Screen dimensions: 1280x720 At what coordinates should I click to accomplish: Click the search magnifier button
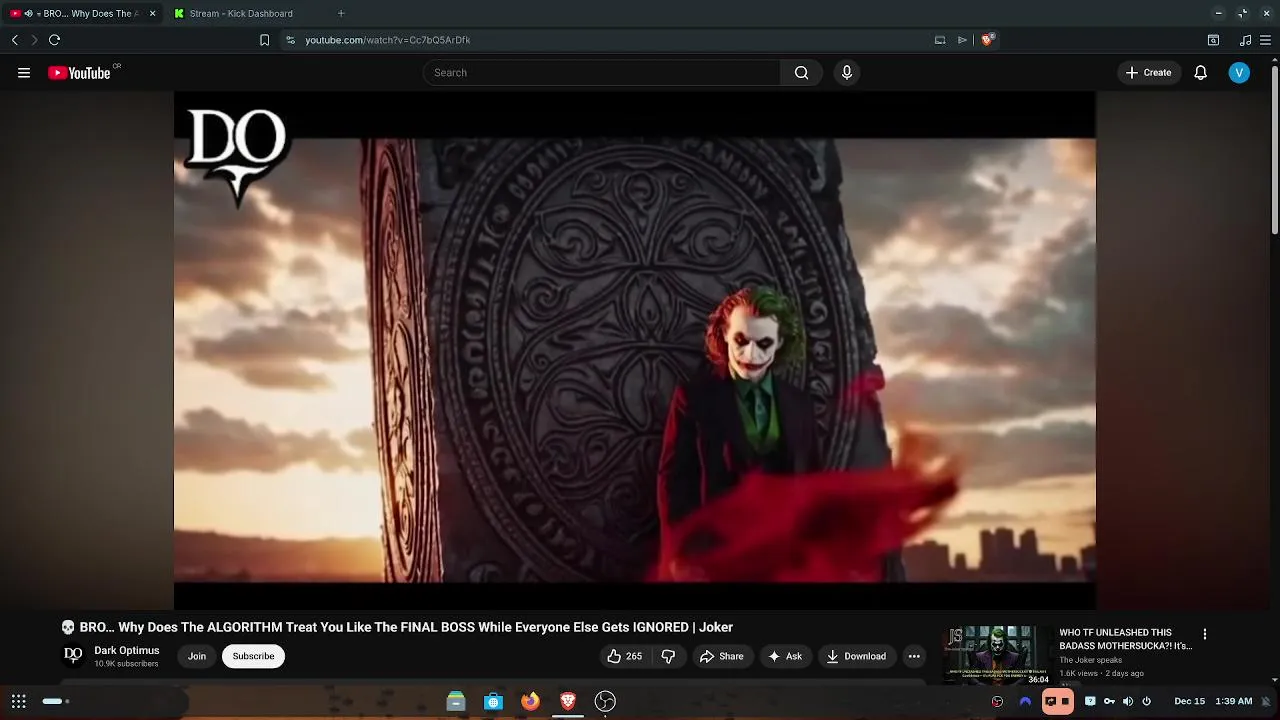pos(801,73)
